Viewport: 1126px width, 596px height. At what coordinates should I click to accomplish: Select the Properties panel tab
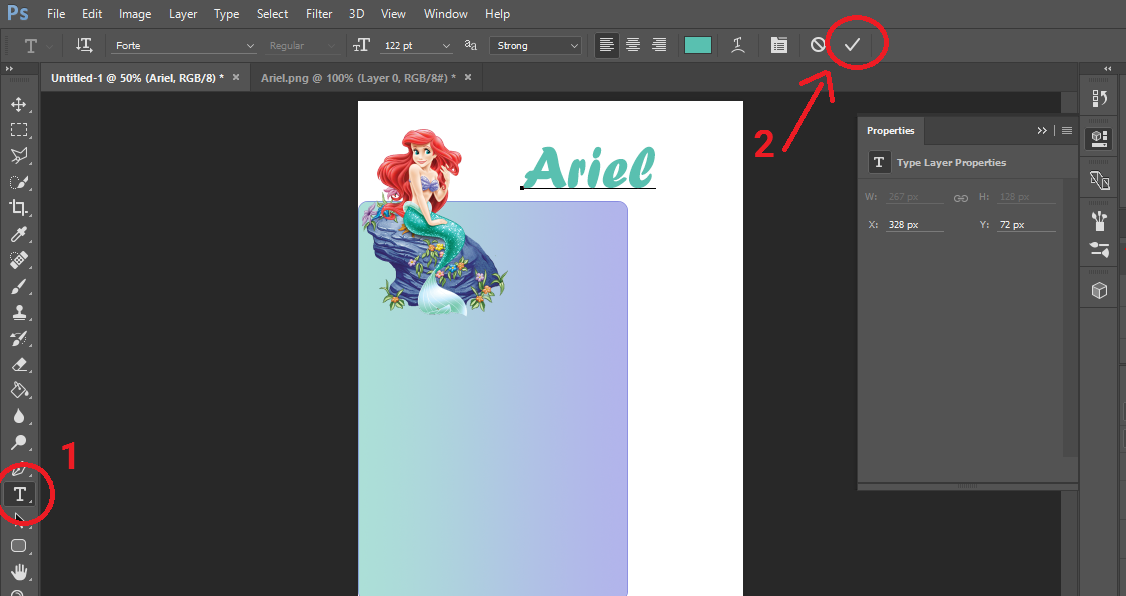pyautogui.click(x=890, y=131)
